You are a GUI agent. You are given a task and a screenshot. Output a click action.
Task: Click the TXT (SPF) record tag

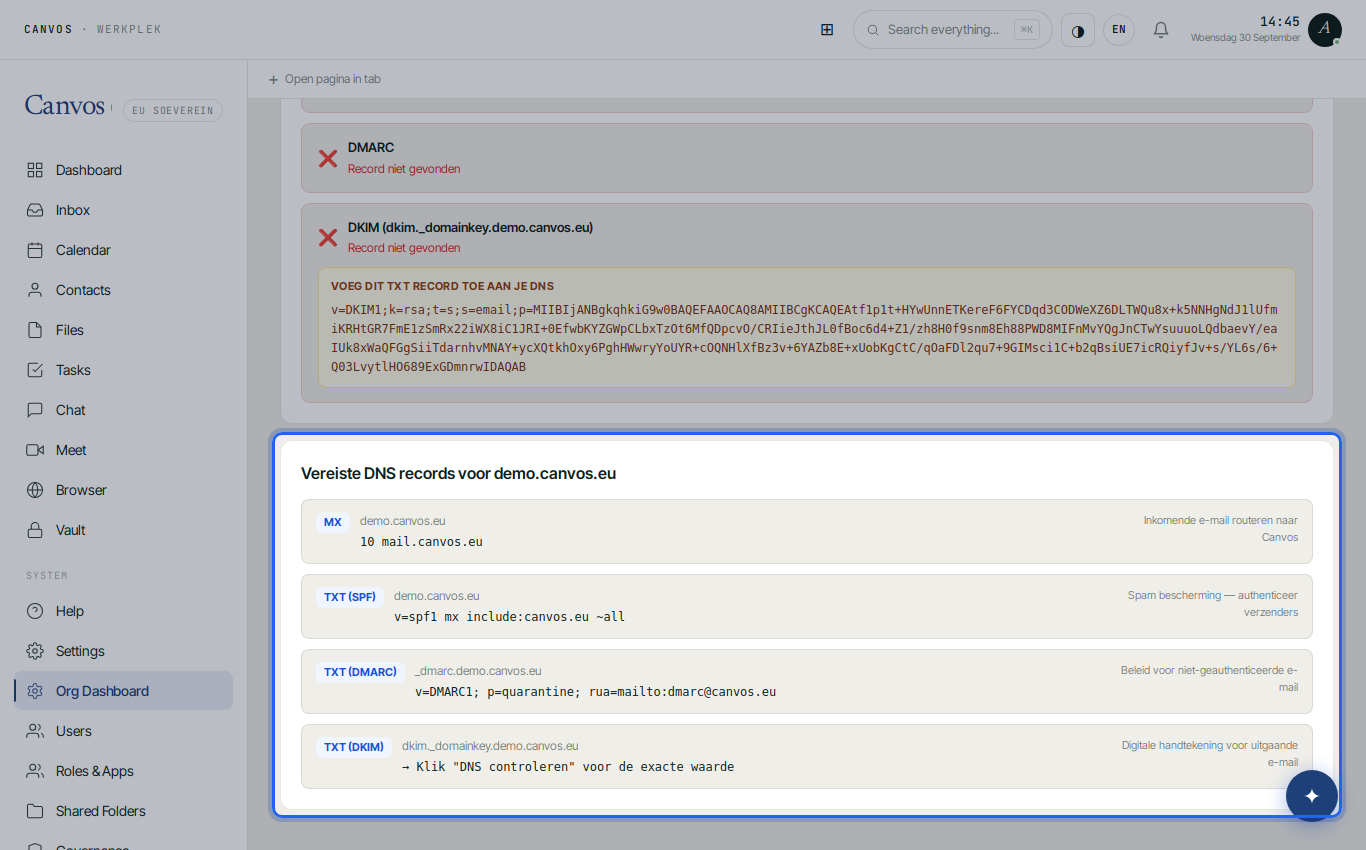pos(350,597)
